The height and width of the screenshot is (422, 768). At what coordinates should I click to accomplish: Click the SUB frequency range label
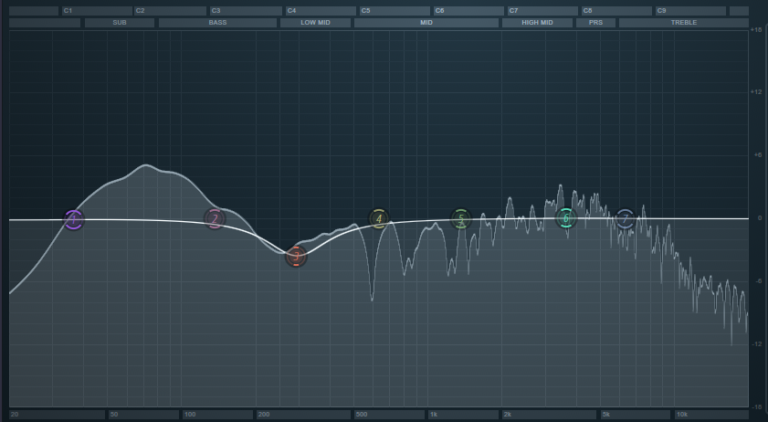[119, 22]
